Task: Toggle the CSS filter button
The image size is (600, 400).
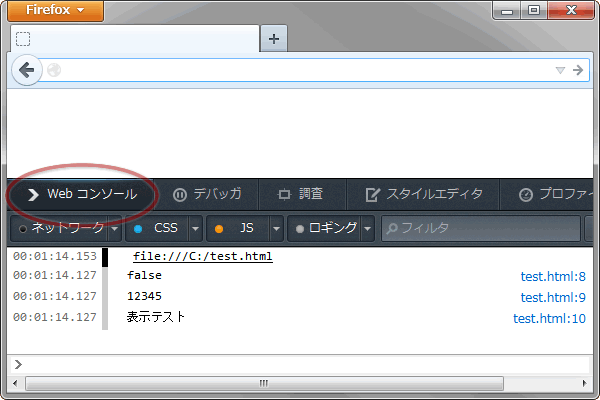Action: pyautogui.click(x=157, y=229)
